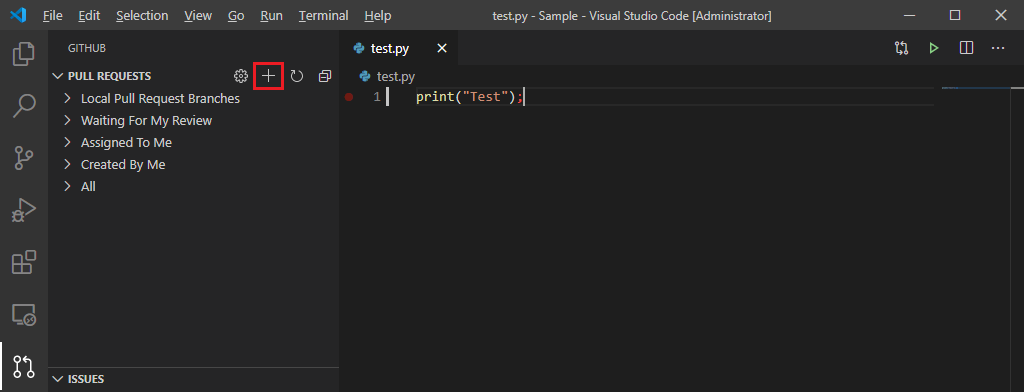Open the Explorer view in activity bar
1024x392 pixels.
coord(24,54)
